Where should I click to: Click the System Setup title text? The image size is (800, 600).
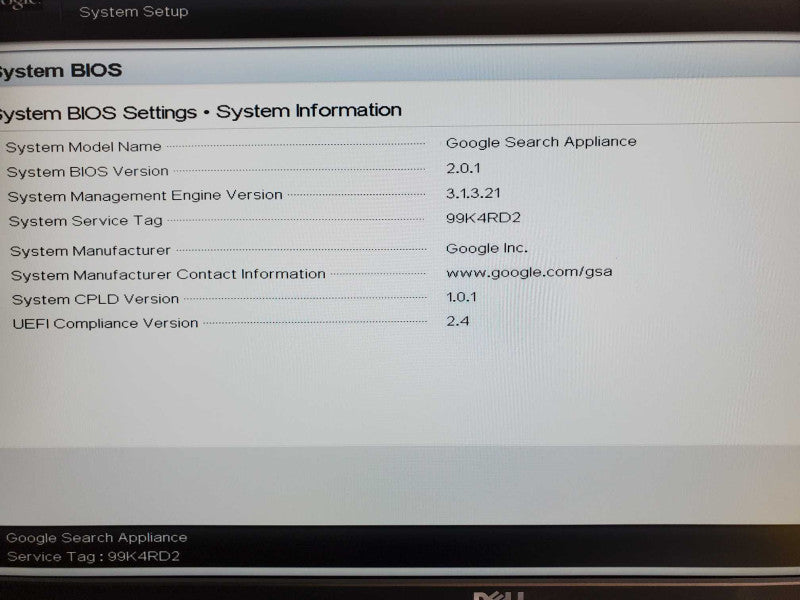[x=134, y=11]
